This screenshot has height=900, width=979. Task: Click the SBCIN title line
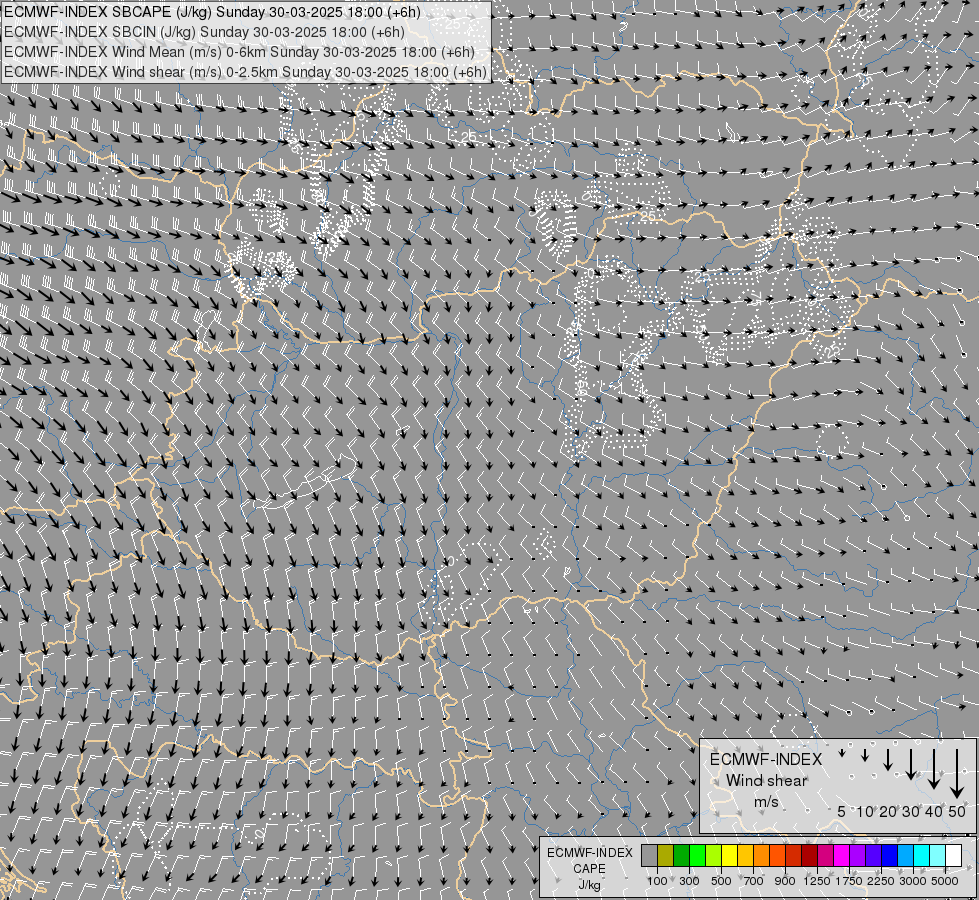click(204, 32)
